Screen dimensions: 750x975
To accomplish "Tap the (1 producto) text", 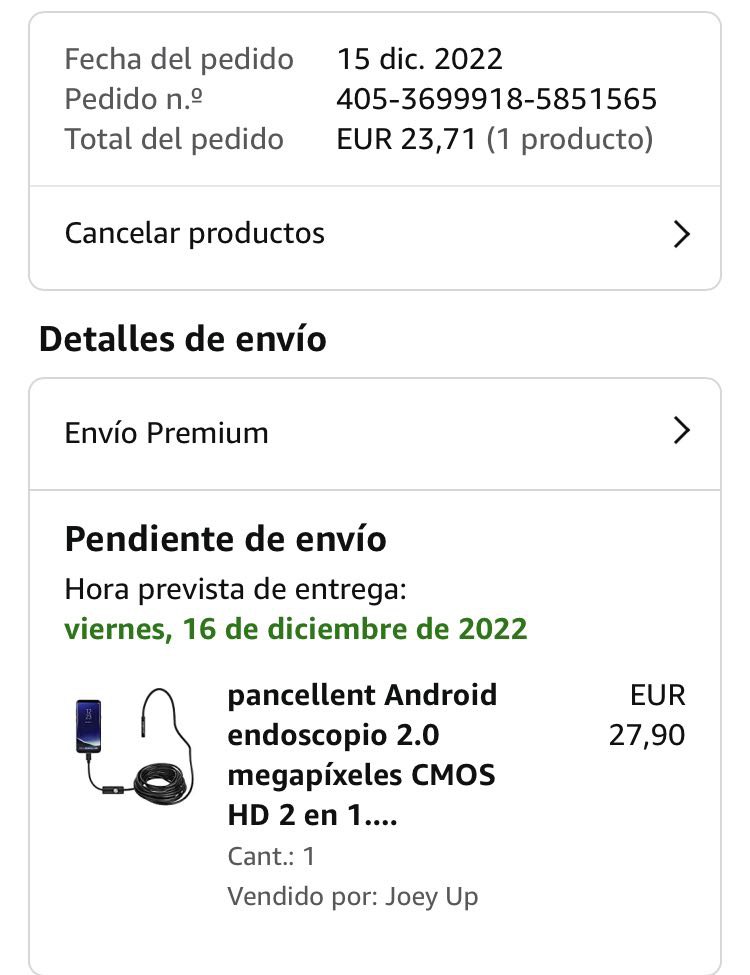I will click(x=570, y=139).
